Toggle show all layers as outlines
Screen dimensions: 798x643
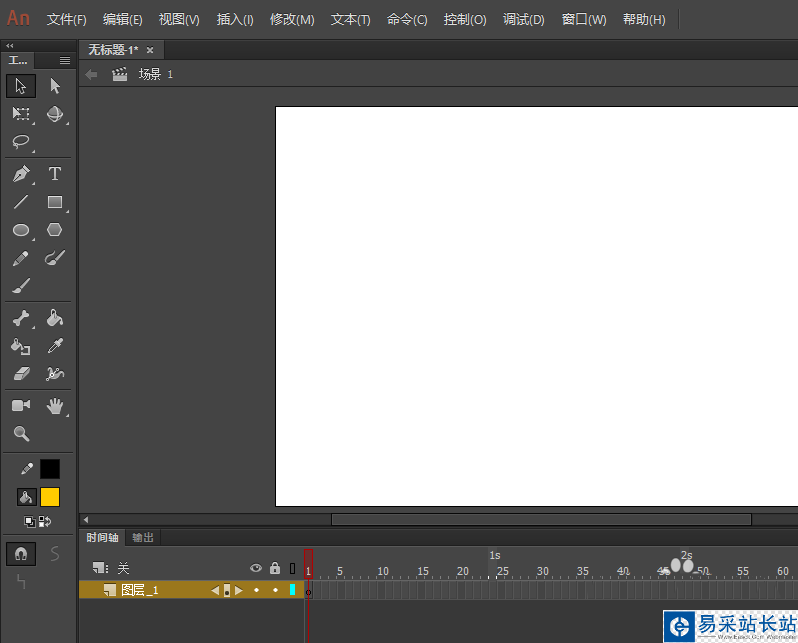[x=293, y=568]
